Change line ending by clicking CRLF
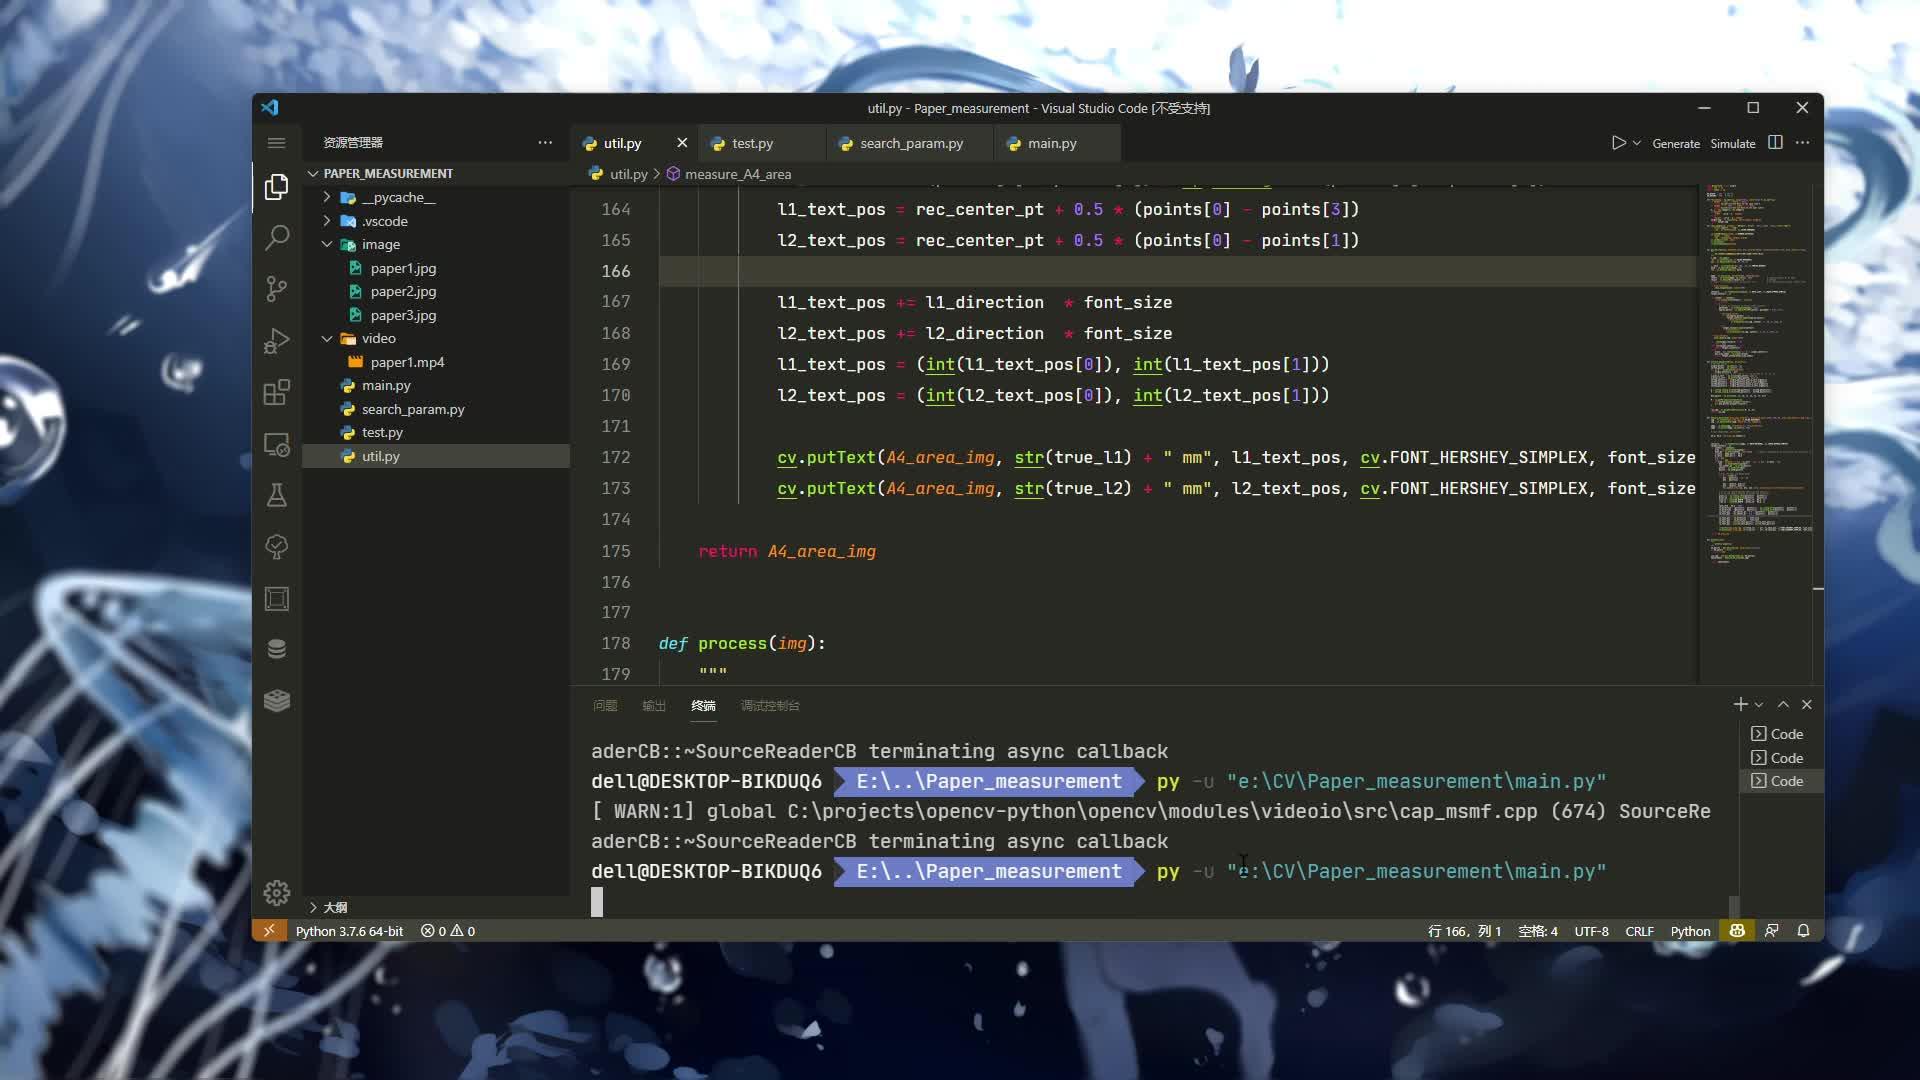The image size is (1920, 1080). tap(1640, 930)
